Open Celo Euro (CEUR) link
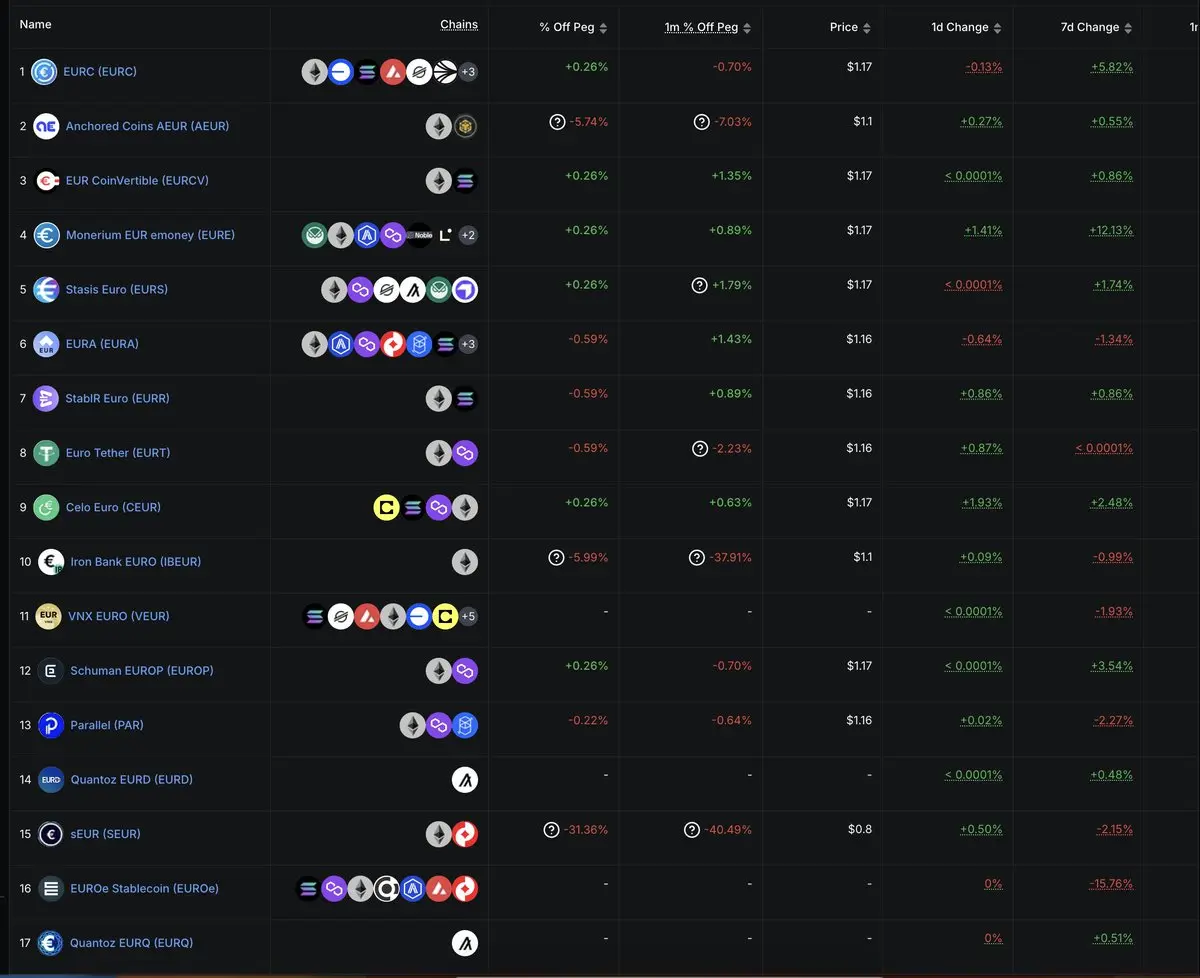1200x978 pixels. tap(113, 508)
